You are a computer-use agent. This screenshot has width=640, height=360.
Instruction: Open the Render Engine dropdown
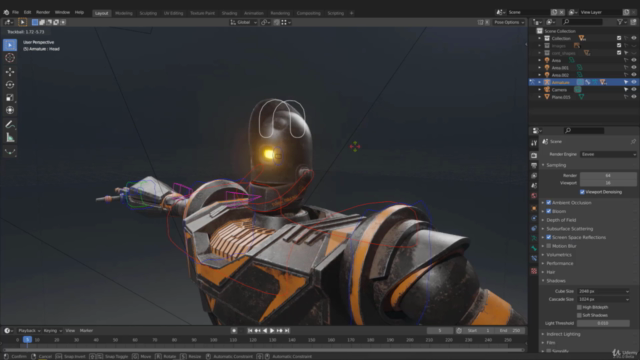pyautogui.click(x=608, y=154)
